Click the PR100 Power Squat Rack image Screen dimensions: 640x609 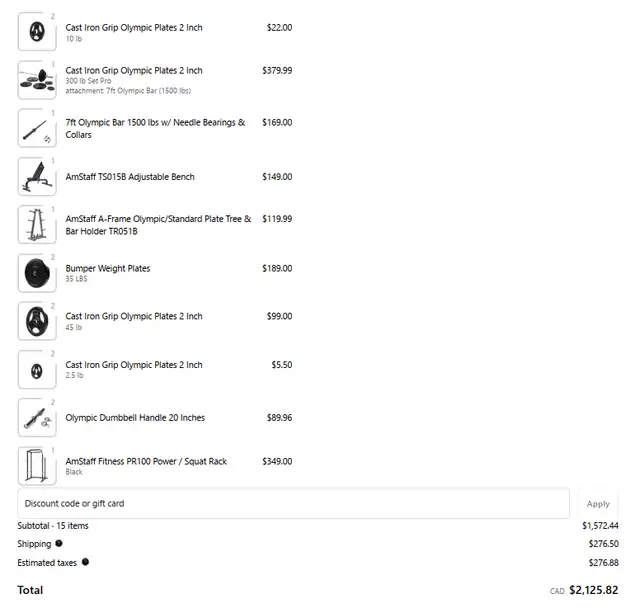point(37,466)
